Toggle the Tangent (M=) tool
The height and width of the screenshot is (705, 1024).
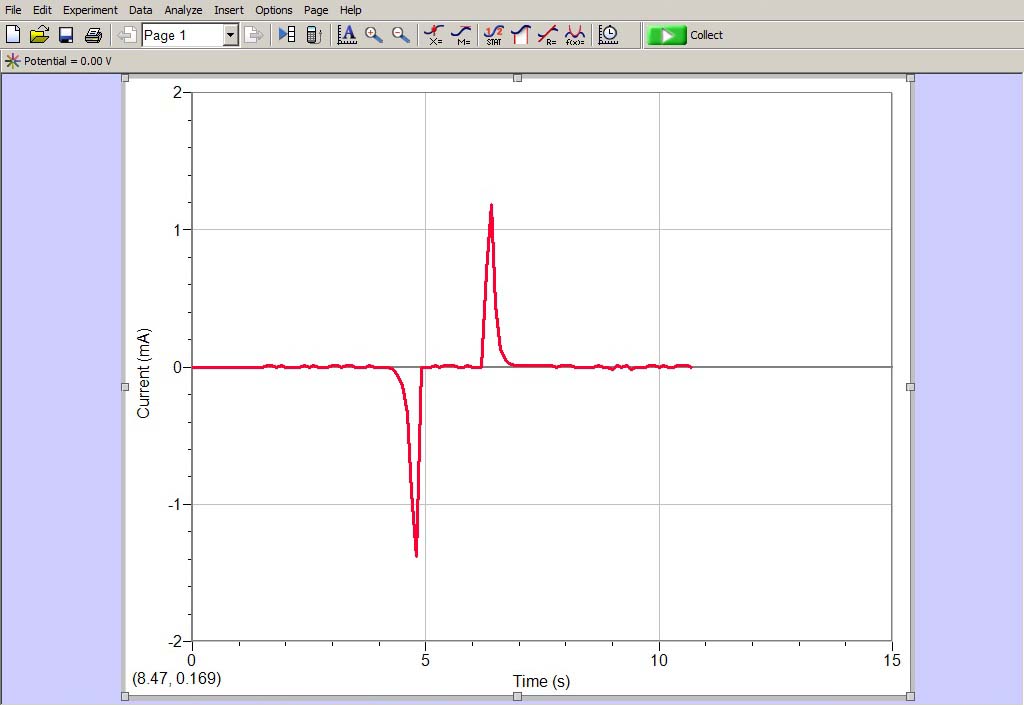click(x=461, y=35)
